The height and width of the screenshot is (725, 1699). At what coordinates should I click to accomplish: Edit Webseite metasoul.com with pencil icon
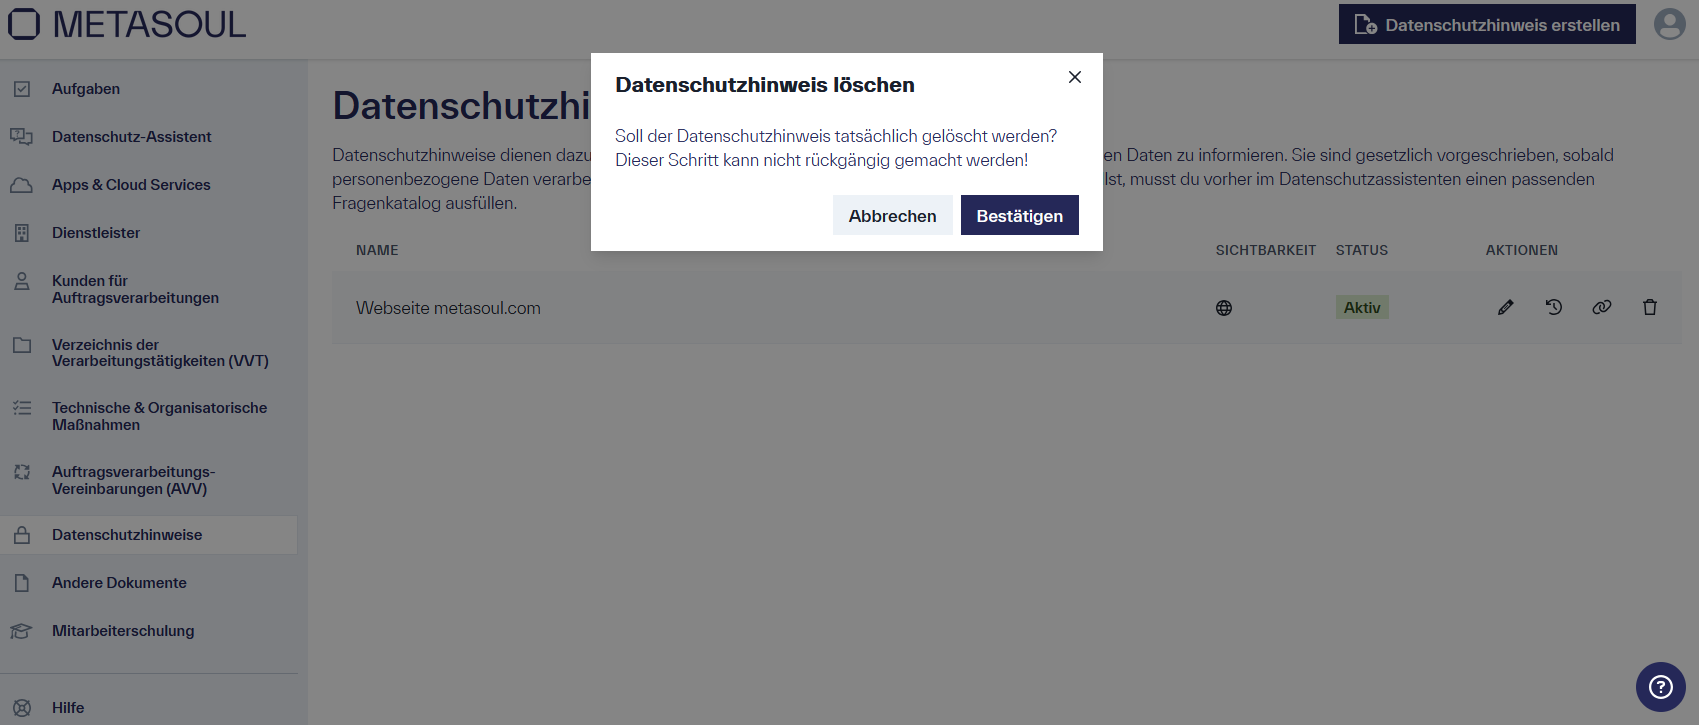(x=1506, y=307)
